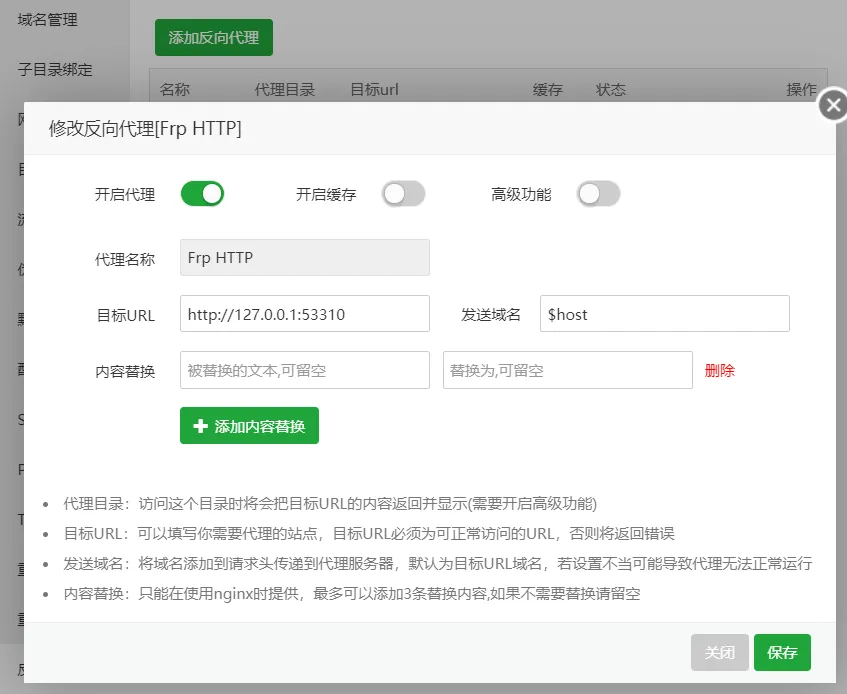This screenshot has width=847, height=694.
Task: Click the 状态 column header
Action: (611, 89)
